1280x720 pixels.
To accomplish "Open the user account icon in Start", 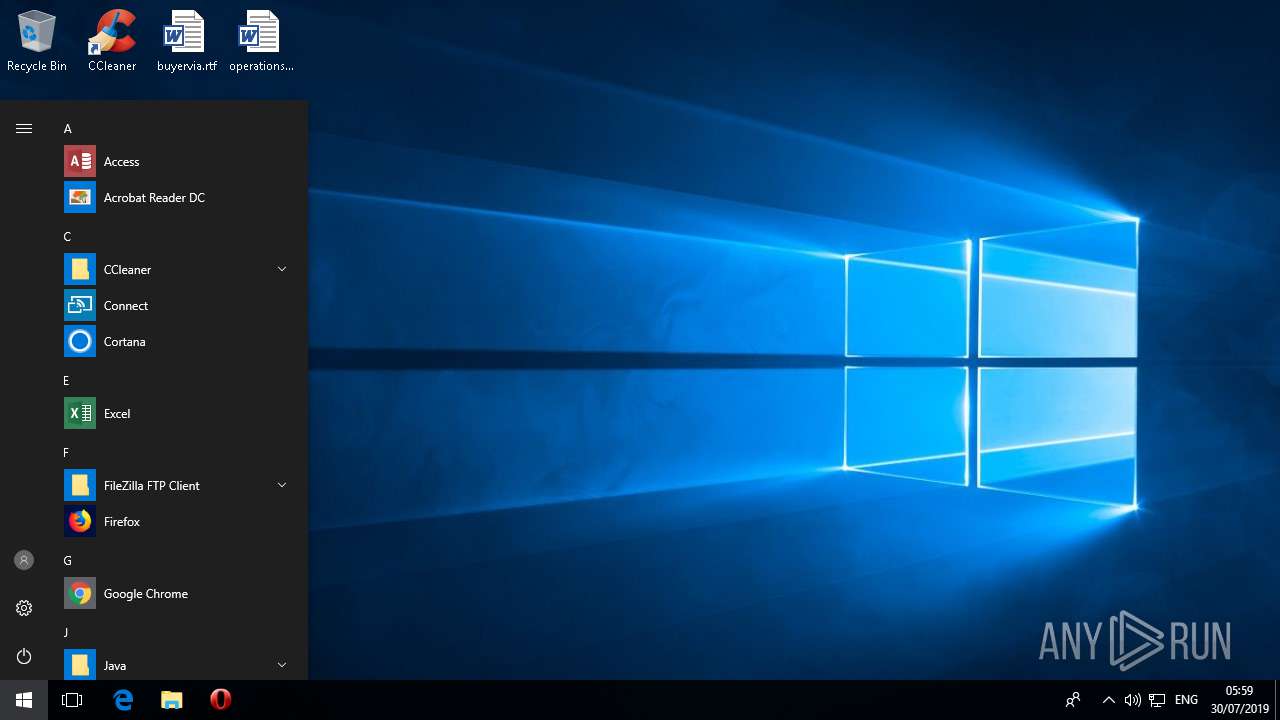I will [24, 560].
